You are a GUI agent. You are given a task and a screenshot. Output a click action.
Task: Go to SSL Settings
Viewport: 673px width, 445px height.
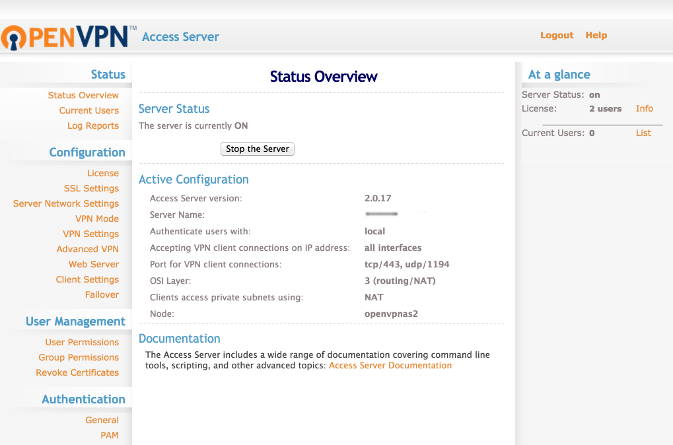(x=91, y=188)
